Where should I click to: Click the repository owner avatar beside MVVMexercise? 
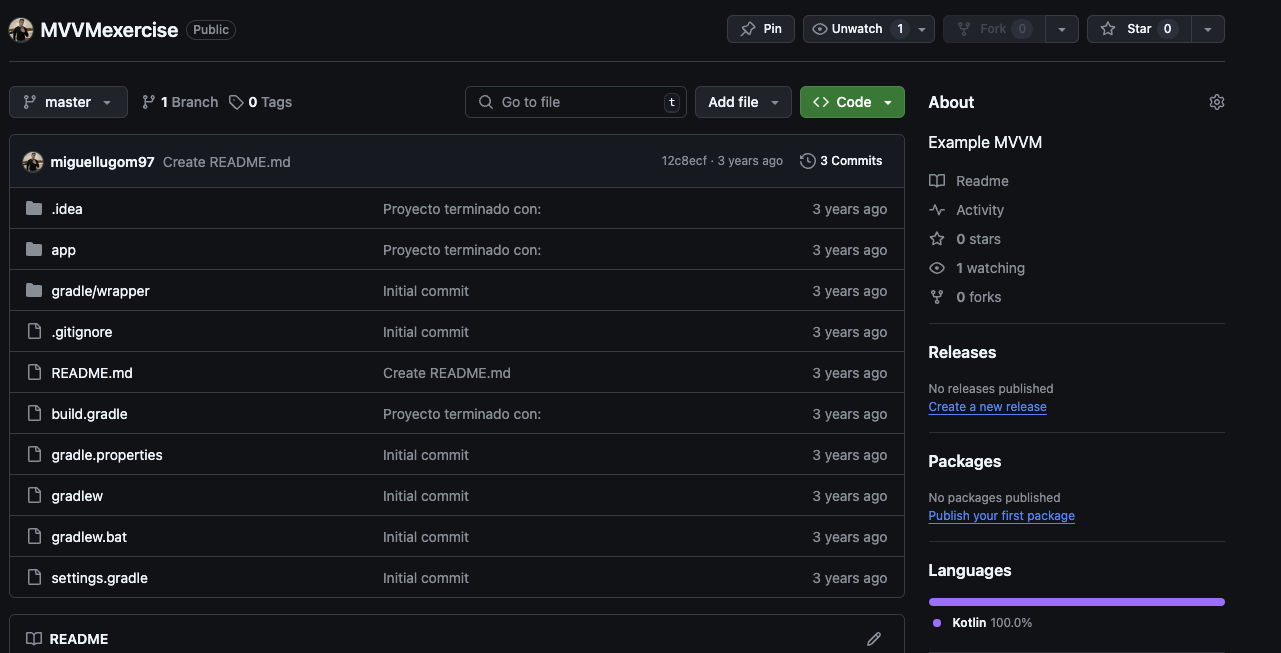(21, 30)
